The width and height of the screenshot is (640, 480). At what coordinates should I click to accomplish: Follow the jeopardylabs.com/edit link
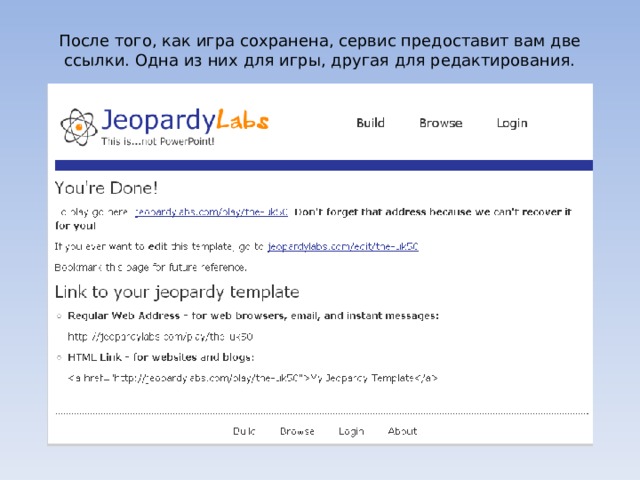coord(343,247)
